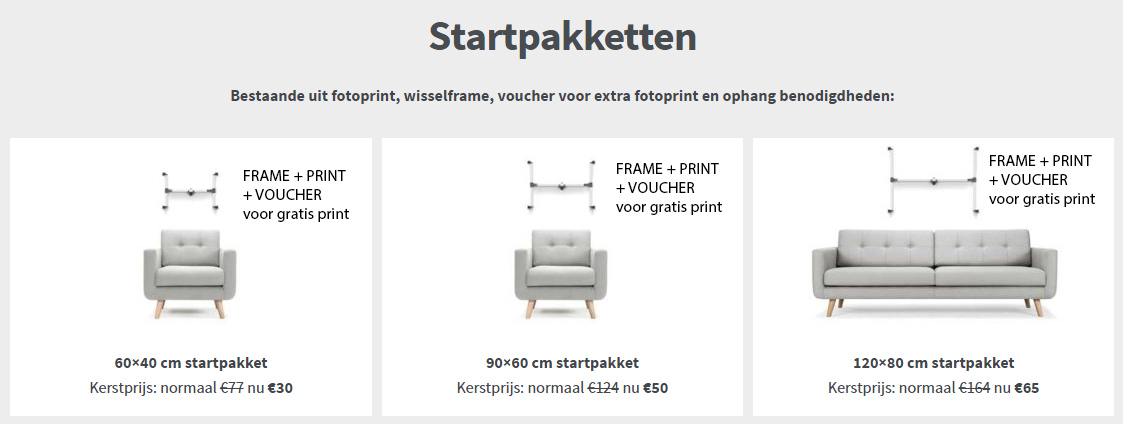This screenshot has height=424, width=1123.
Task: Click the strikethrough €77 normal price
Action: [233, 388]
